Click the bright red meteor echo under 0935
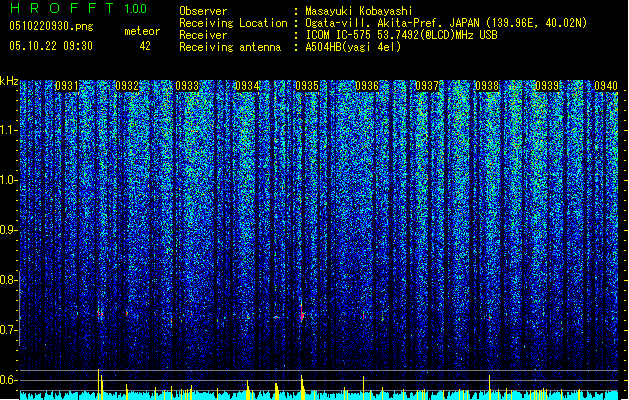This screenshot has height=400, width=629. point(302,313)
